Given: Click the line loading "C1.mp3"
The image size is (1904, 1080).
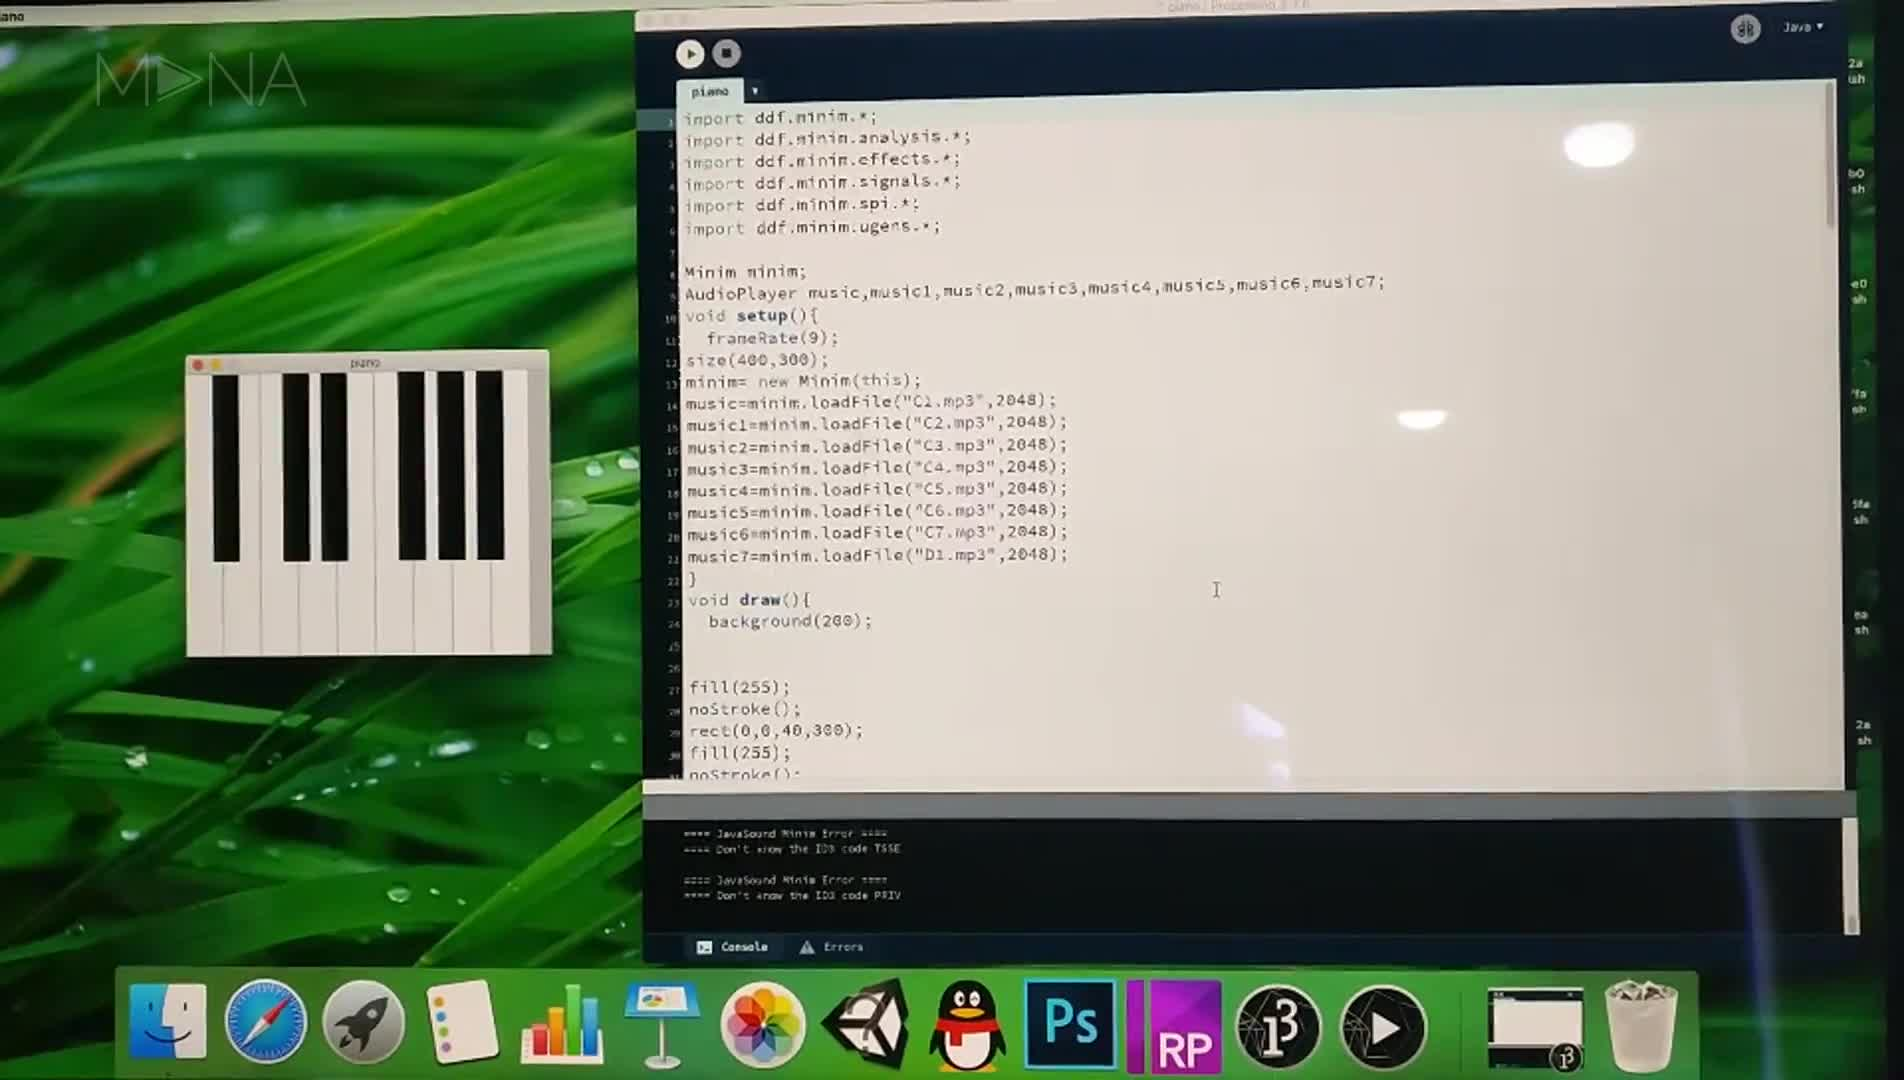Looking at the screenshot, I should [x=871, y=401].
